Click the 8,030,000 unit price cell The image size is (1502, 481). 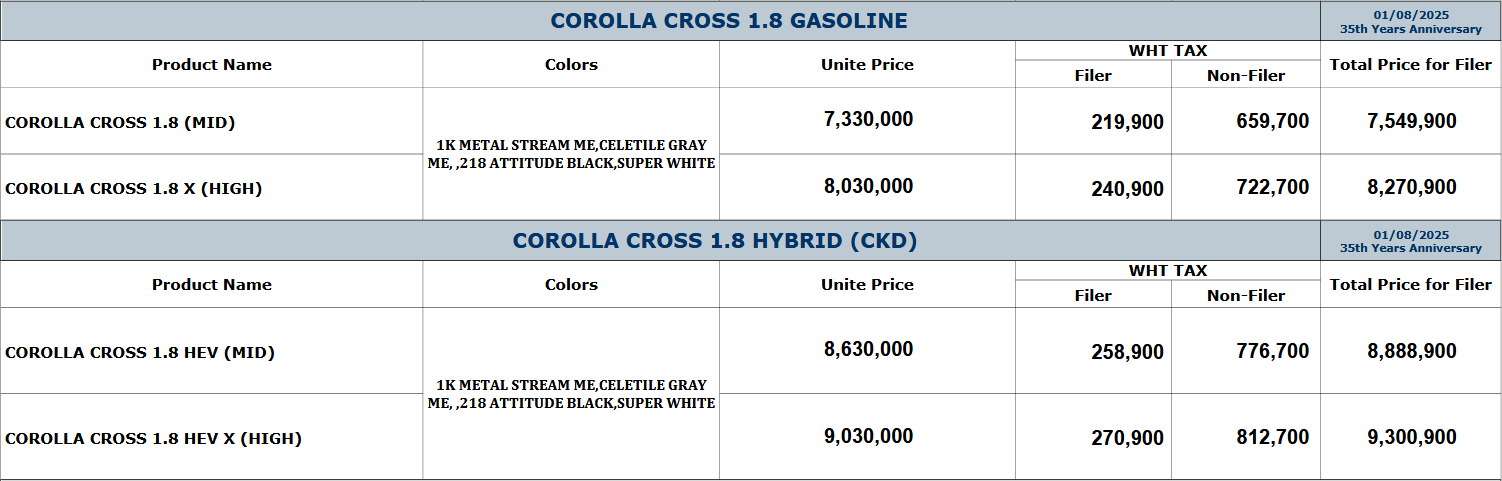(868, 187)
